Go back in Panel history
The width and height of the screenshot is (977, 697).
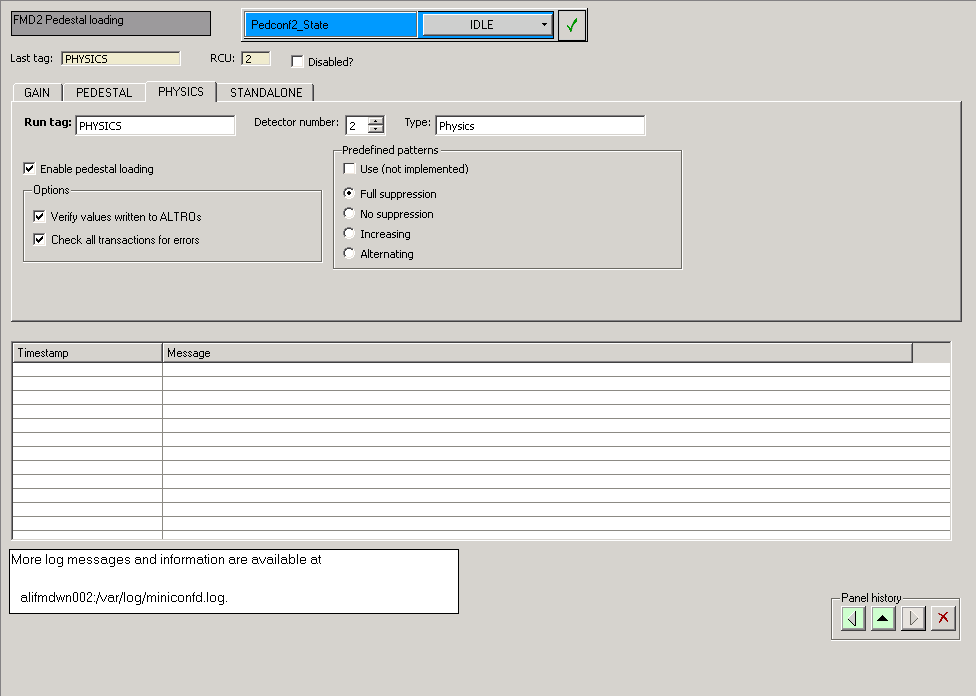click(x=853, y=619)
